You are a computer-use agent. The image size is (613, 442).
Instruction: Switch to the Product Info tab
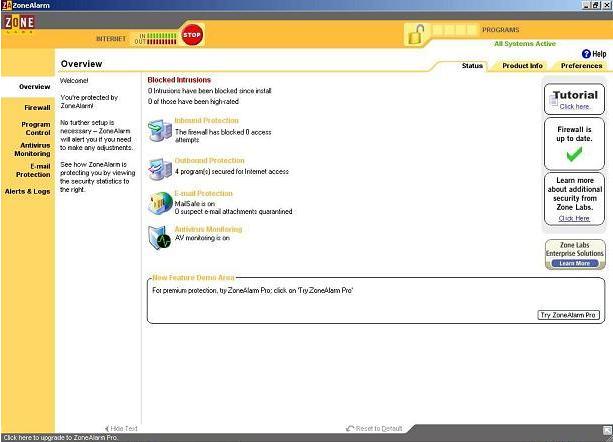coord(522,66)
